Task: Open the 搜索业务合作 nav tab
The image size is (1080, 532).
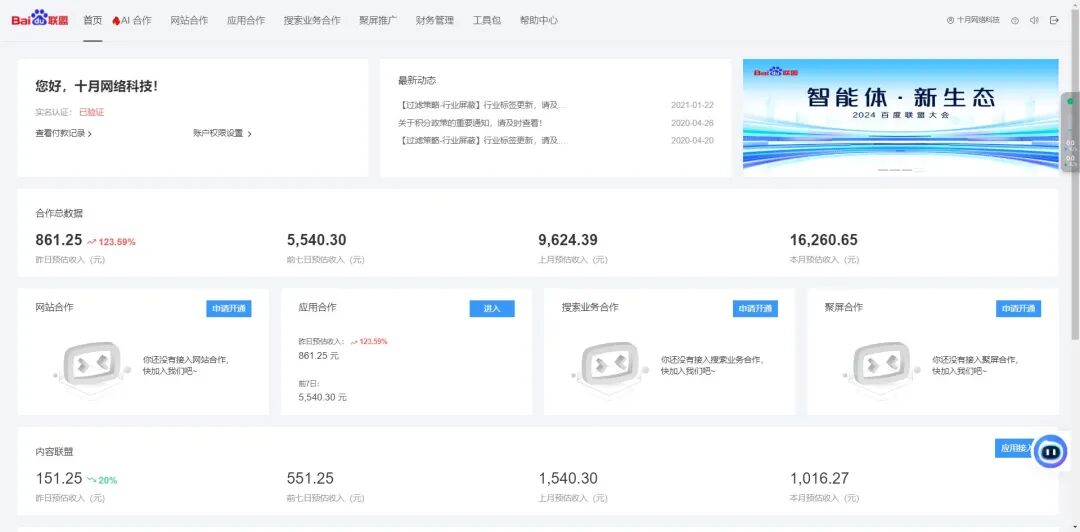Action: 311,20
